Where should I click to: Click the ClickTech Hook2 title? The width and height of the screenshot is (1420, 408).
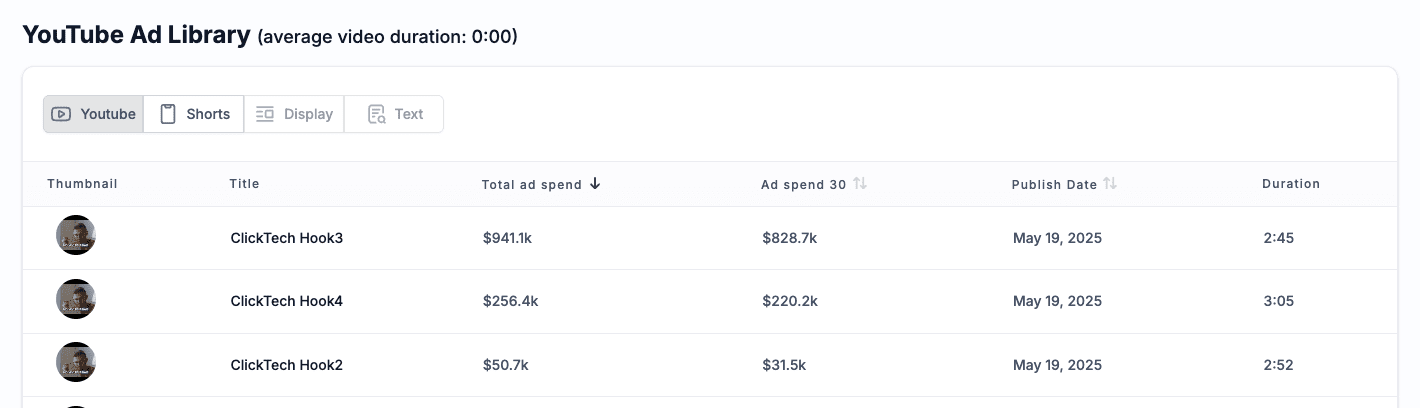[287, 365]
